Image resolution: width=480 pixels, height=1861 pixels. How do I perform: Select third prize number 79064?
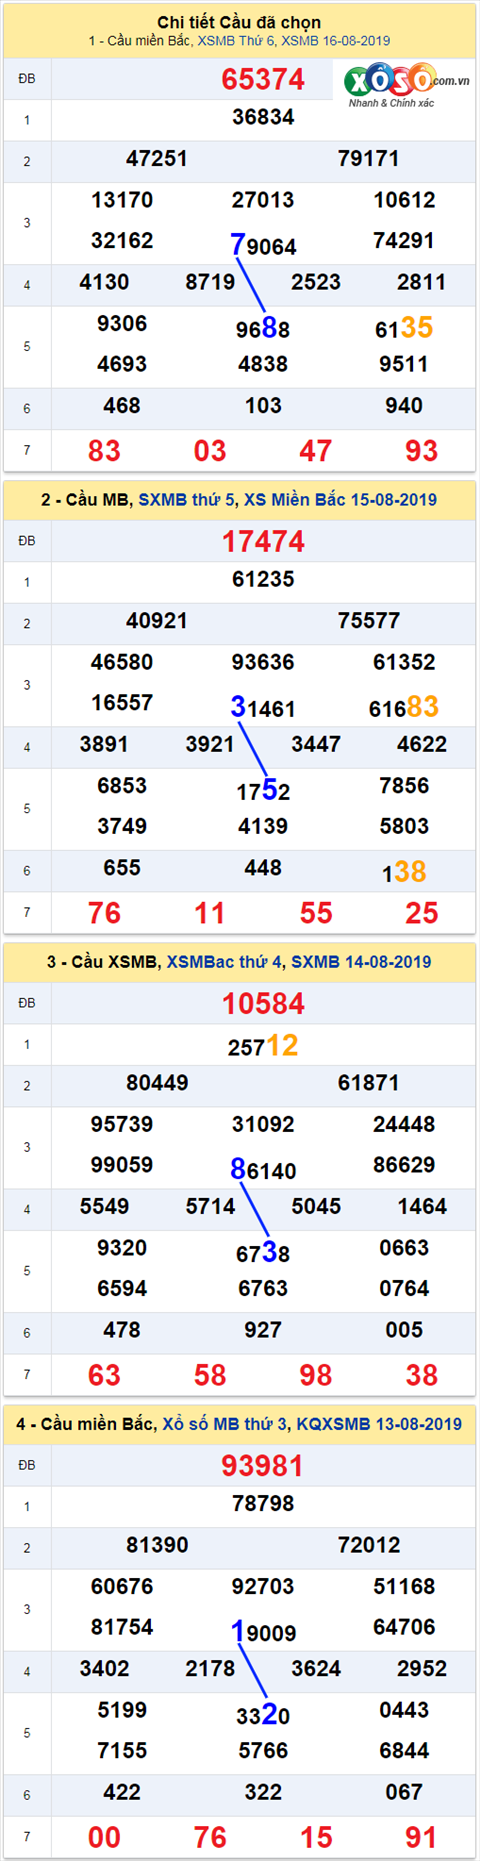(x=263, y=244)
